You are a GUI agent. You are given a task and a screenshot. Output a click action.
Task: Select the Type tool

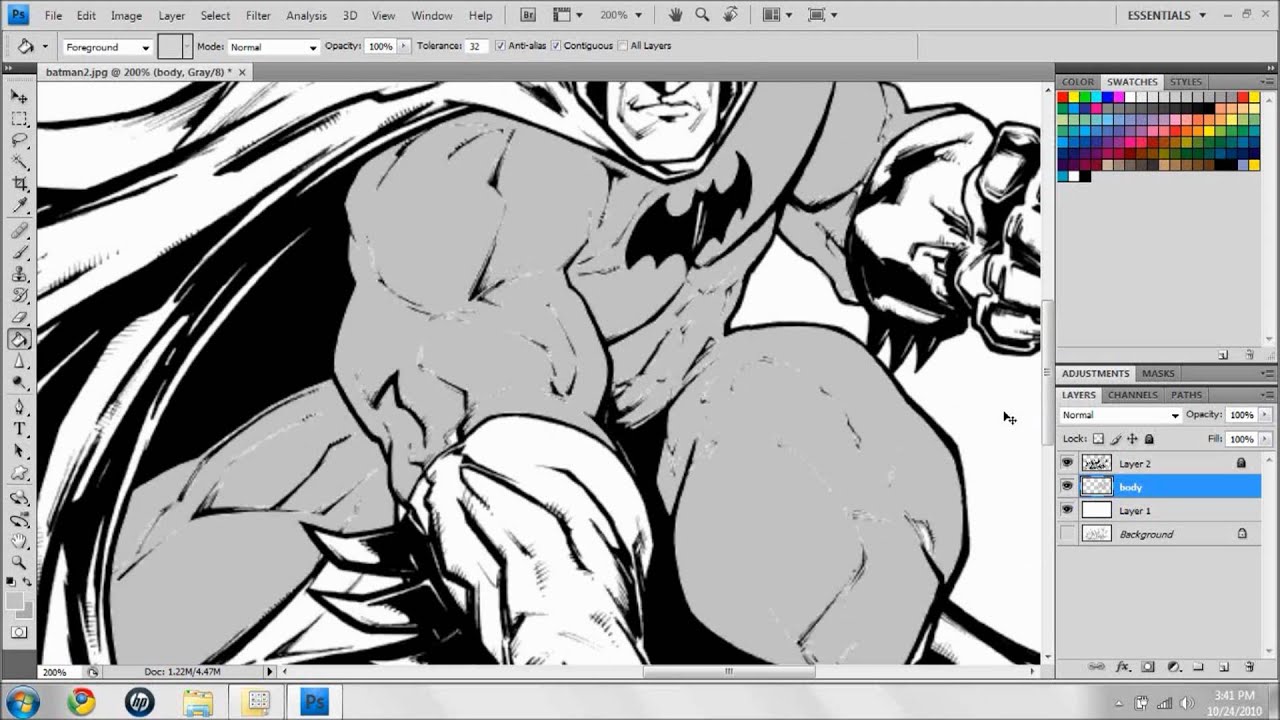[x=19, y=430]
